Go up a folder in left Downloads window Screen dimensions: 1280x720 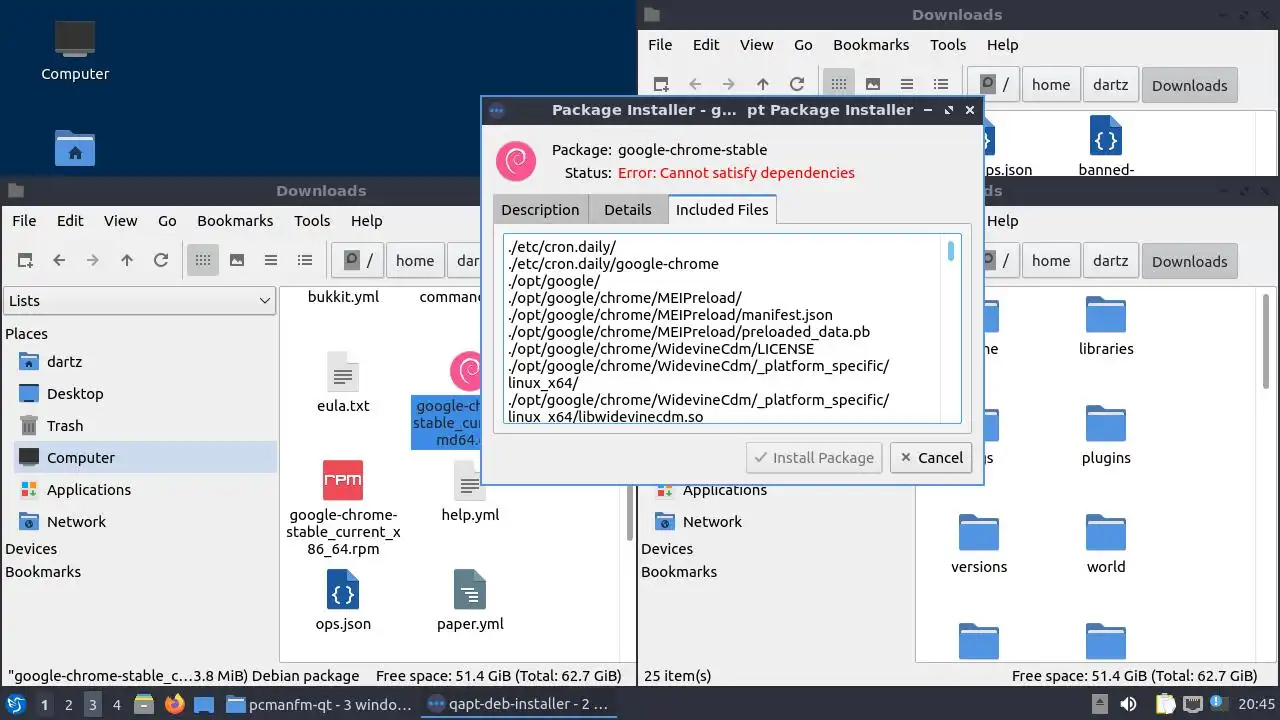[x=127, y=260]
